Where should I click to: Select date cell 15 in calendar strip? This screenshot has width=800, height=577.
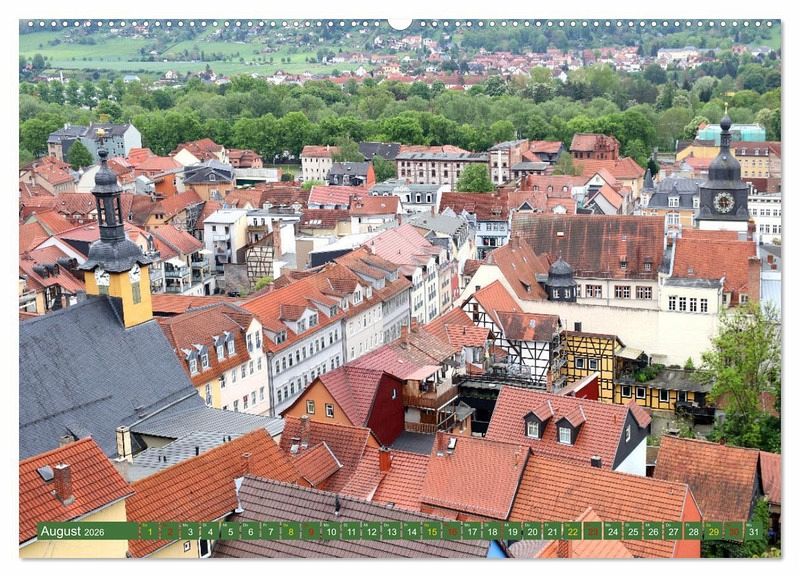(432, 531)
